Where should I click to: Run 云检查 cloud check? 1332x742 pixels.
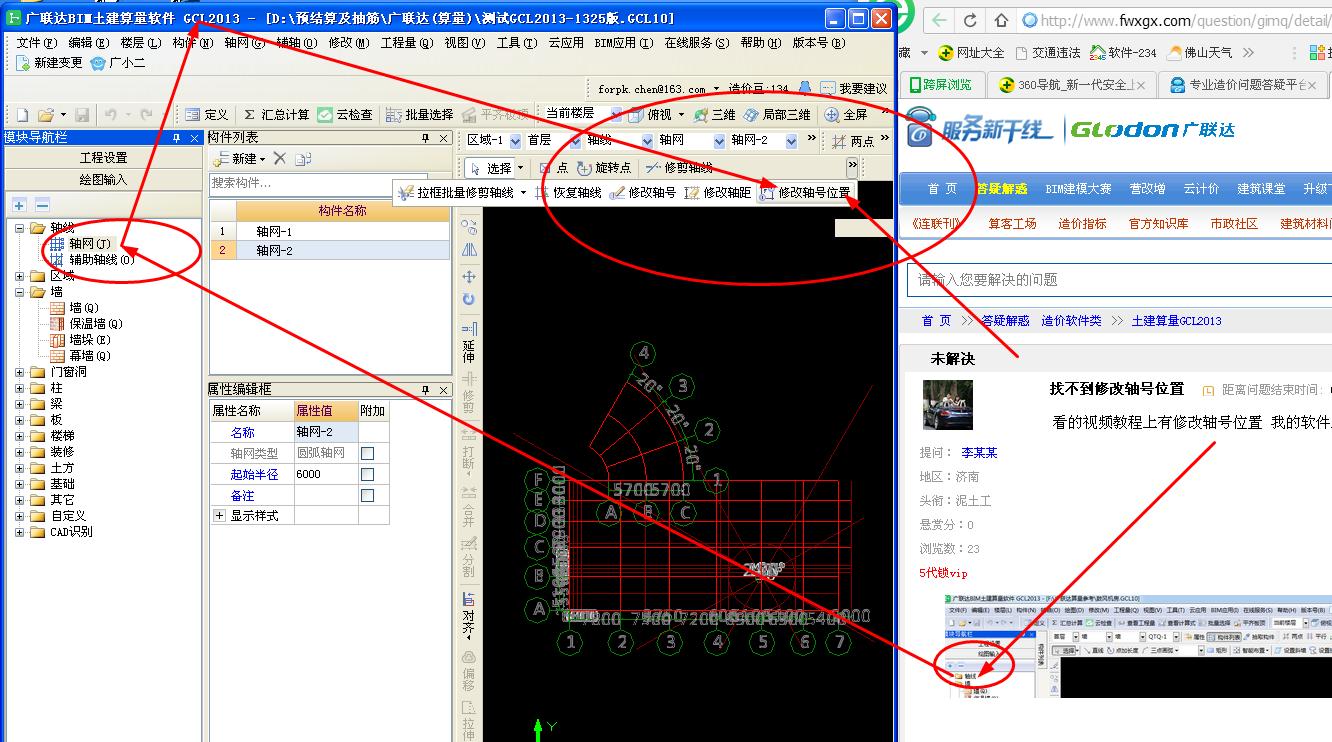pos(345,115)
